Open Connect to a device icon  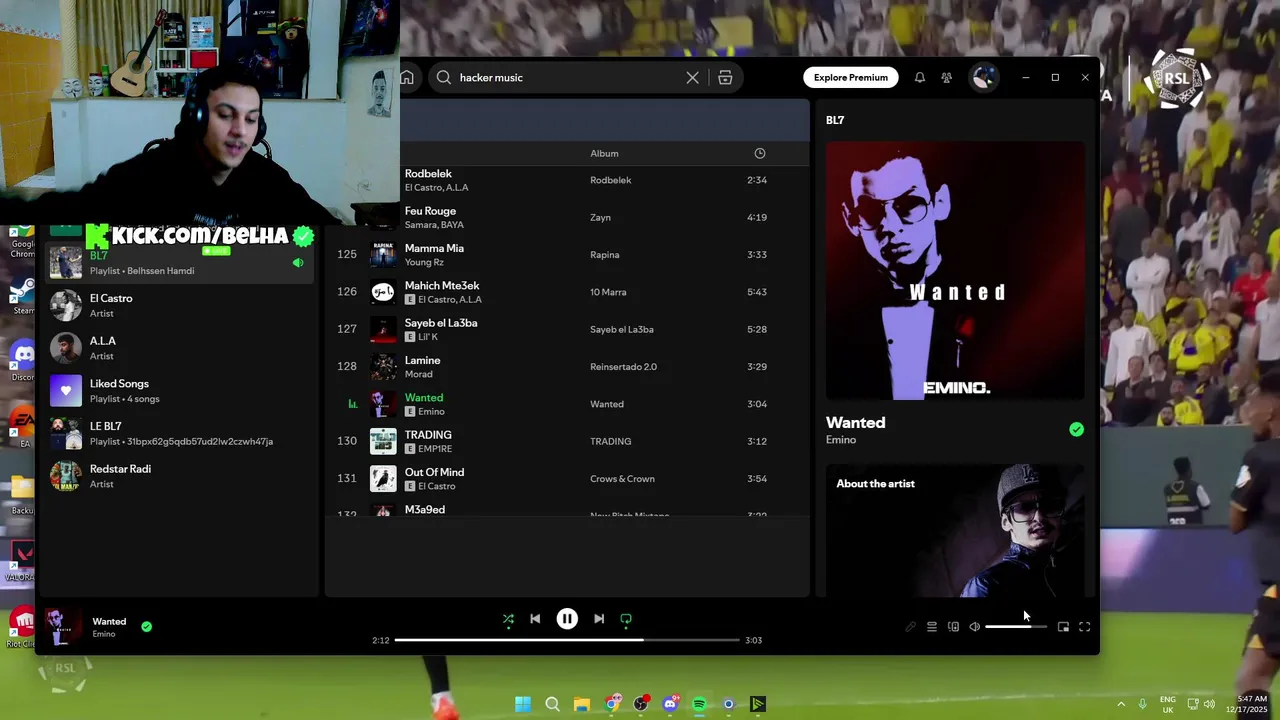click(953, 627)
